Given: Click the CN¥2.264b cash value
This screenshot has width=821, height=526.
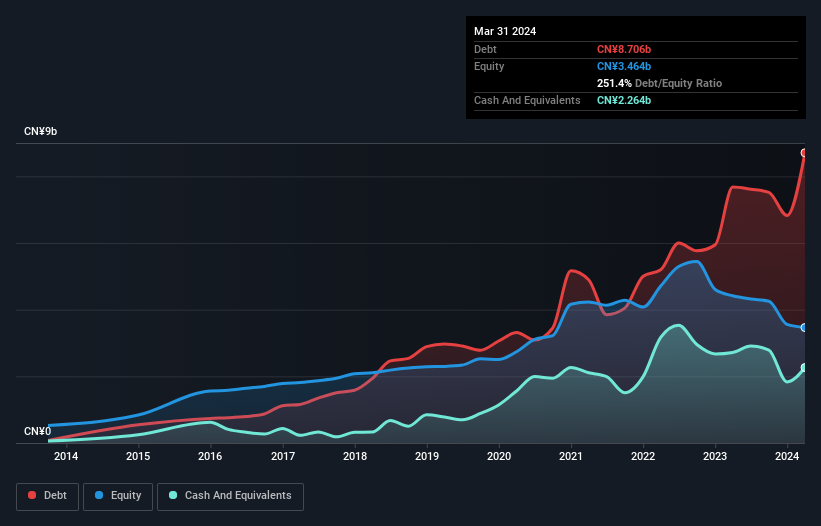Looking at the screenshot, I should (x=624, y=100).
